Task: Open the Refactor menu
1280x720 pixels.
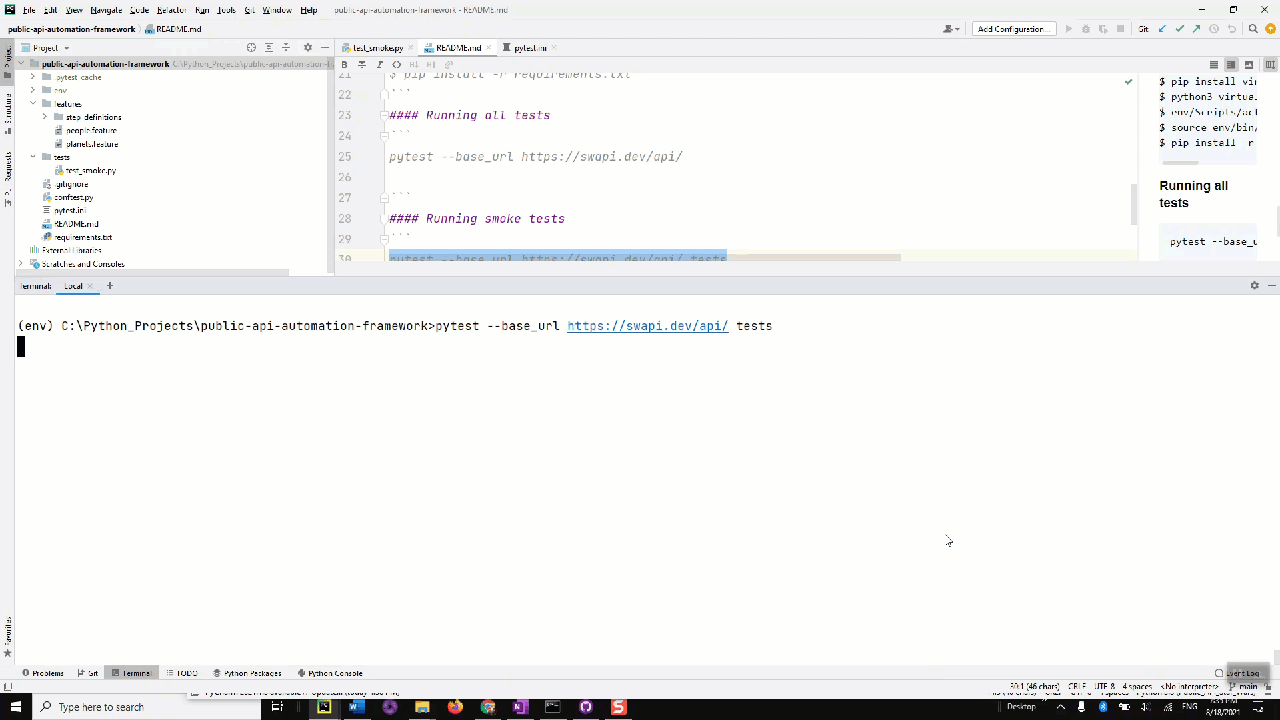Action: point(171,10)
